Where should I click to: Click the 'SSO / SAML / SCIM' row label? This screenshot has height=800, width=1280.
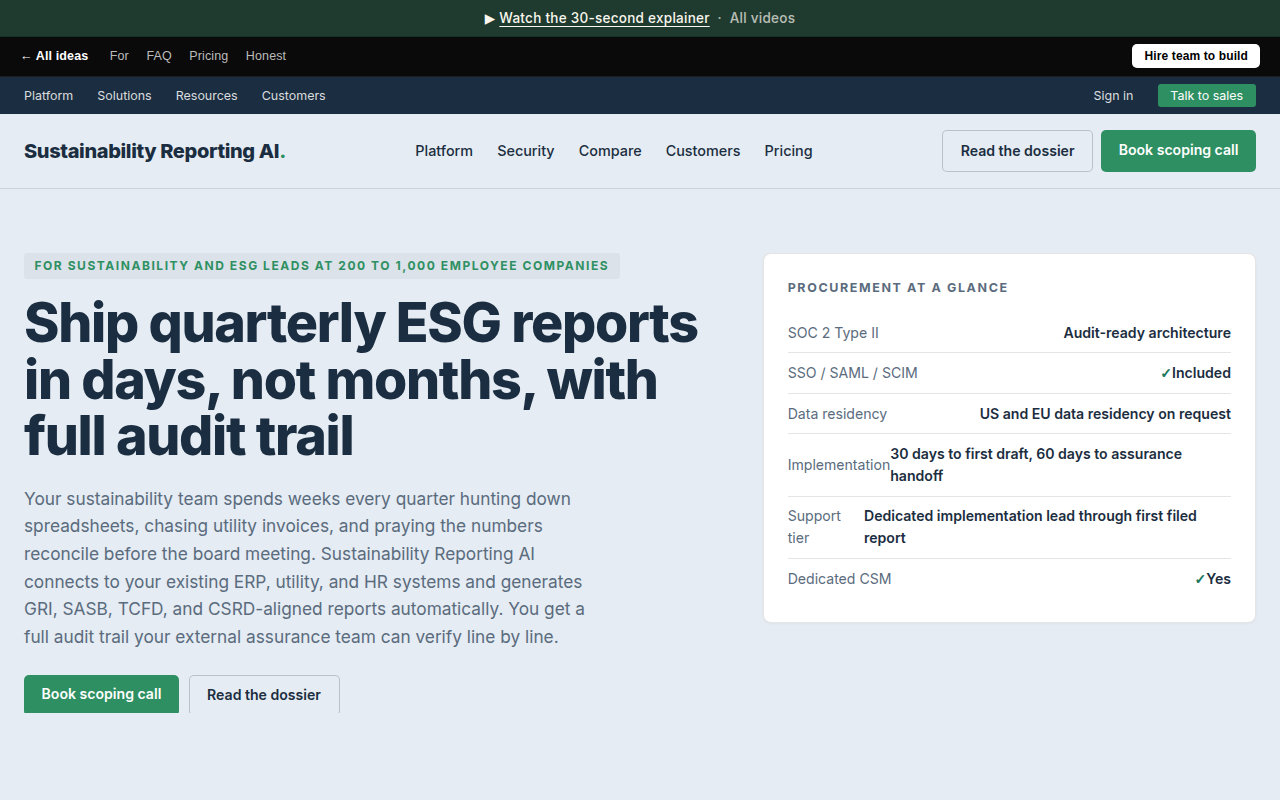click(x=853, y=373)
